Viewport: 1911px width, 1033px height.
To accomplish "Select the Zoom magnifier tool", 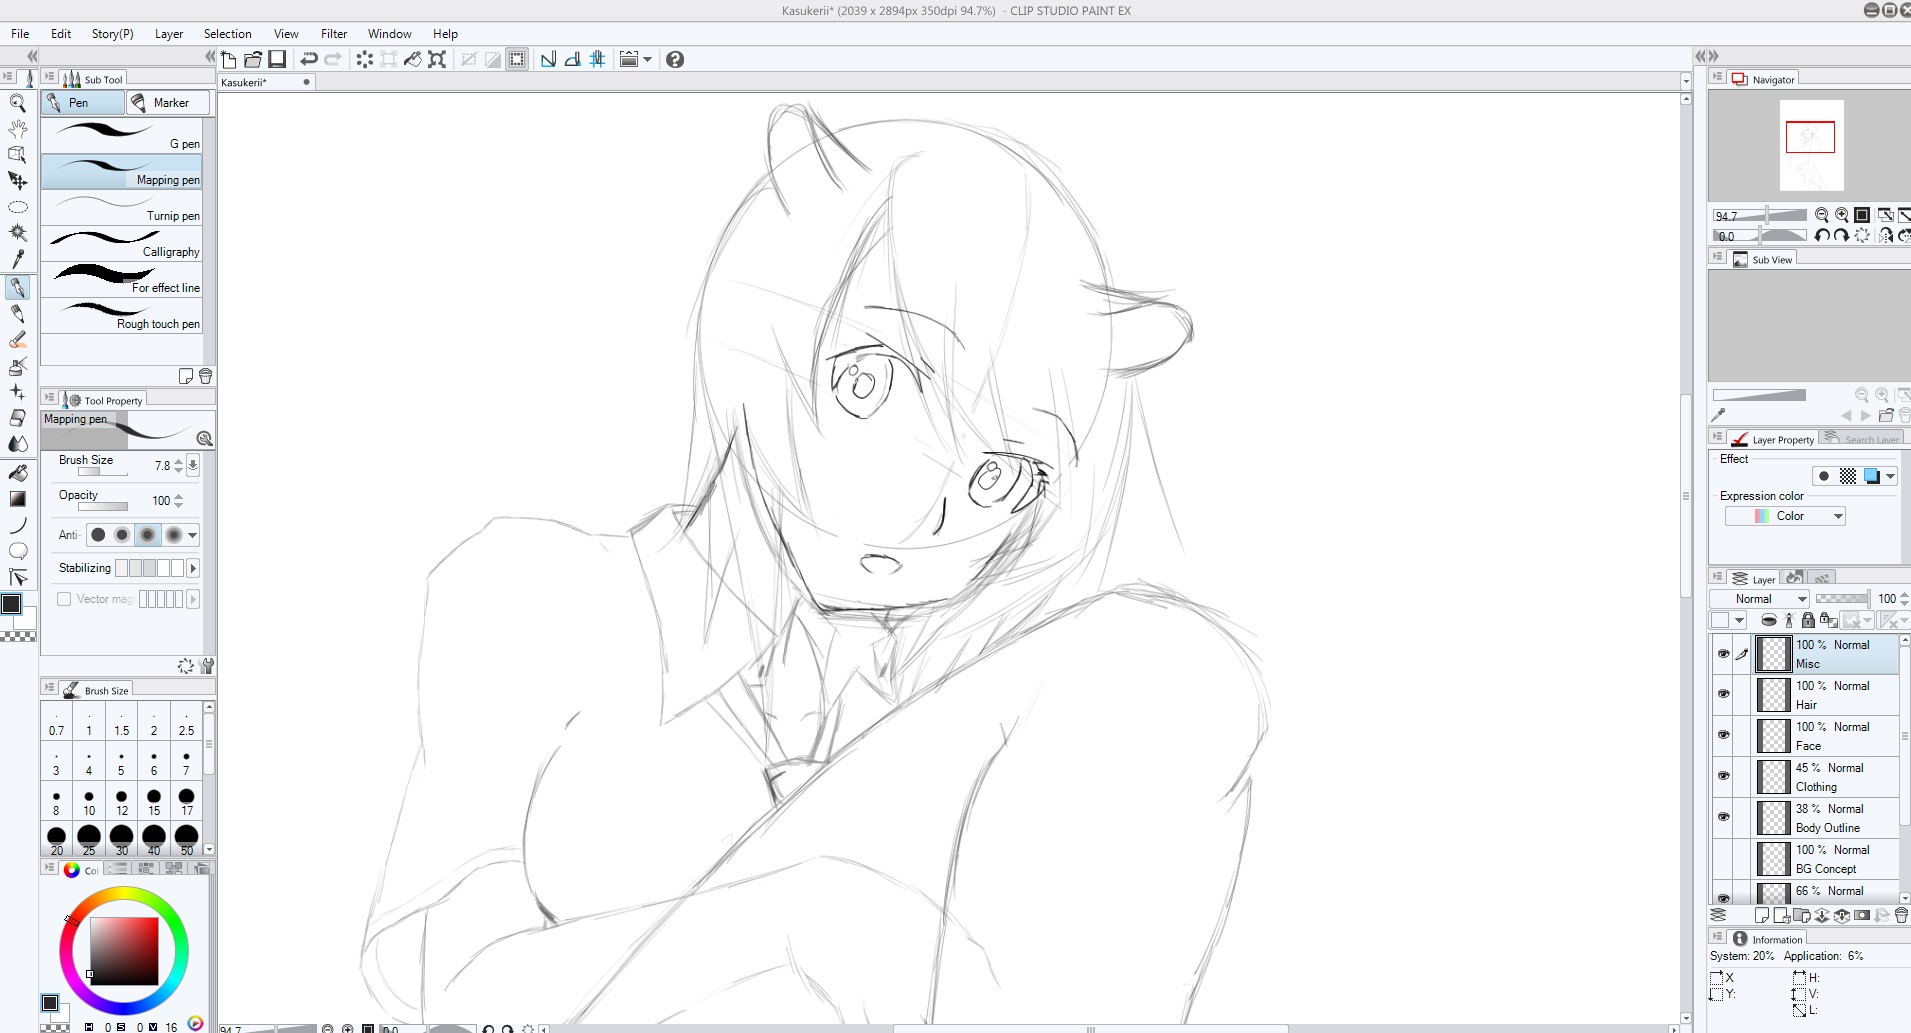I will pos(17,102).
